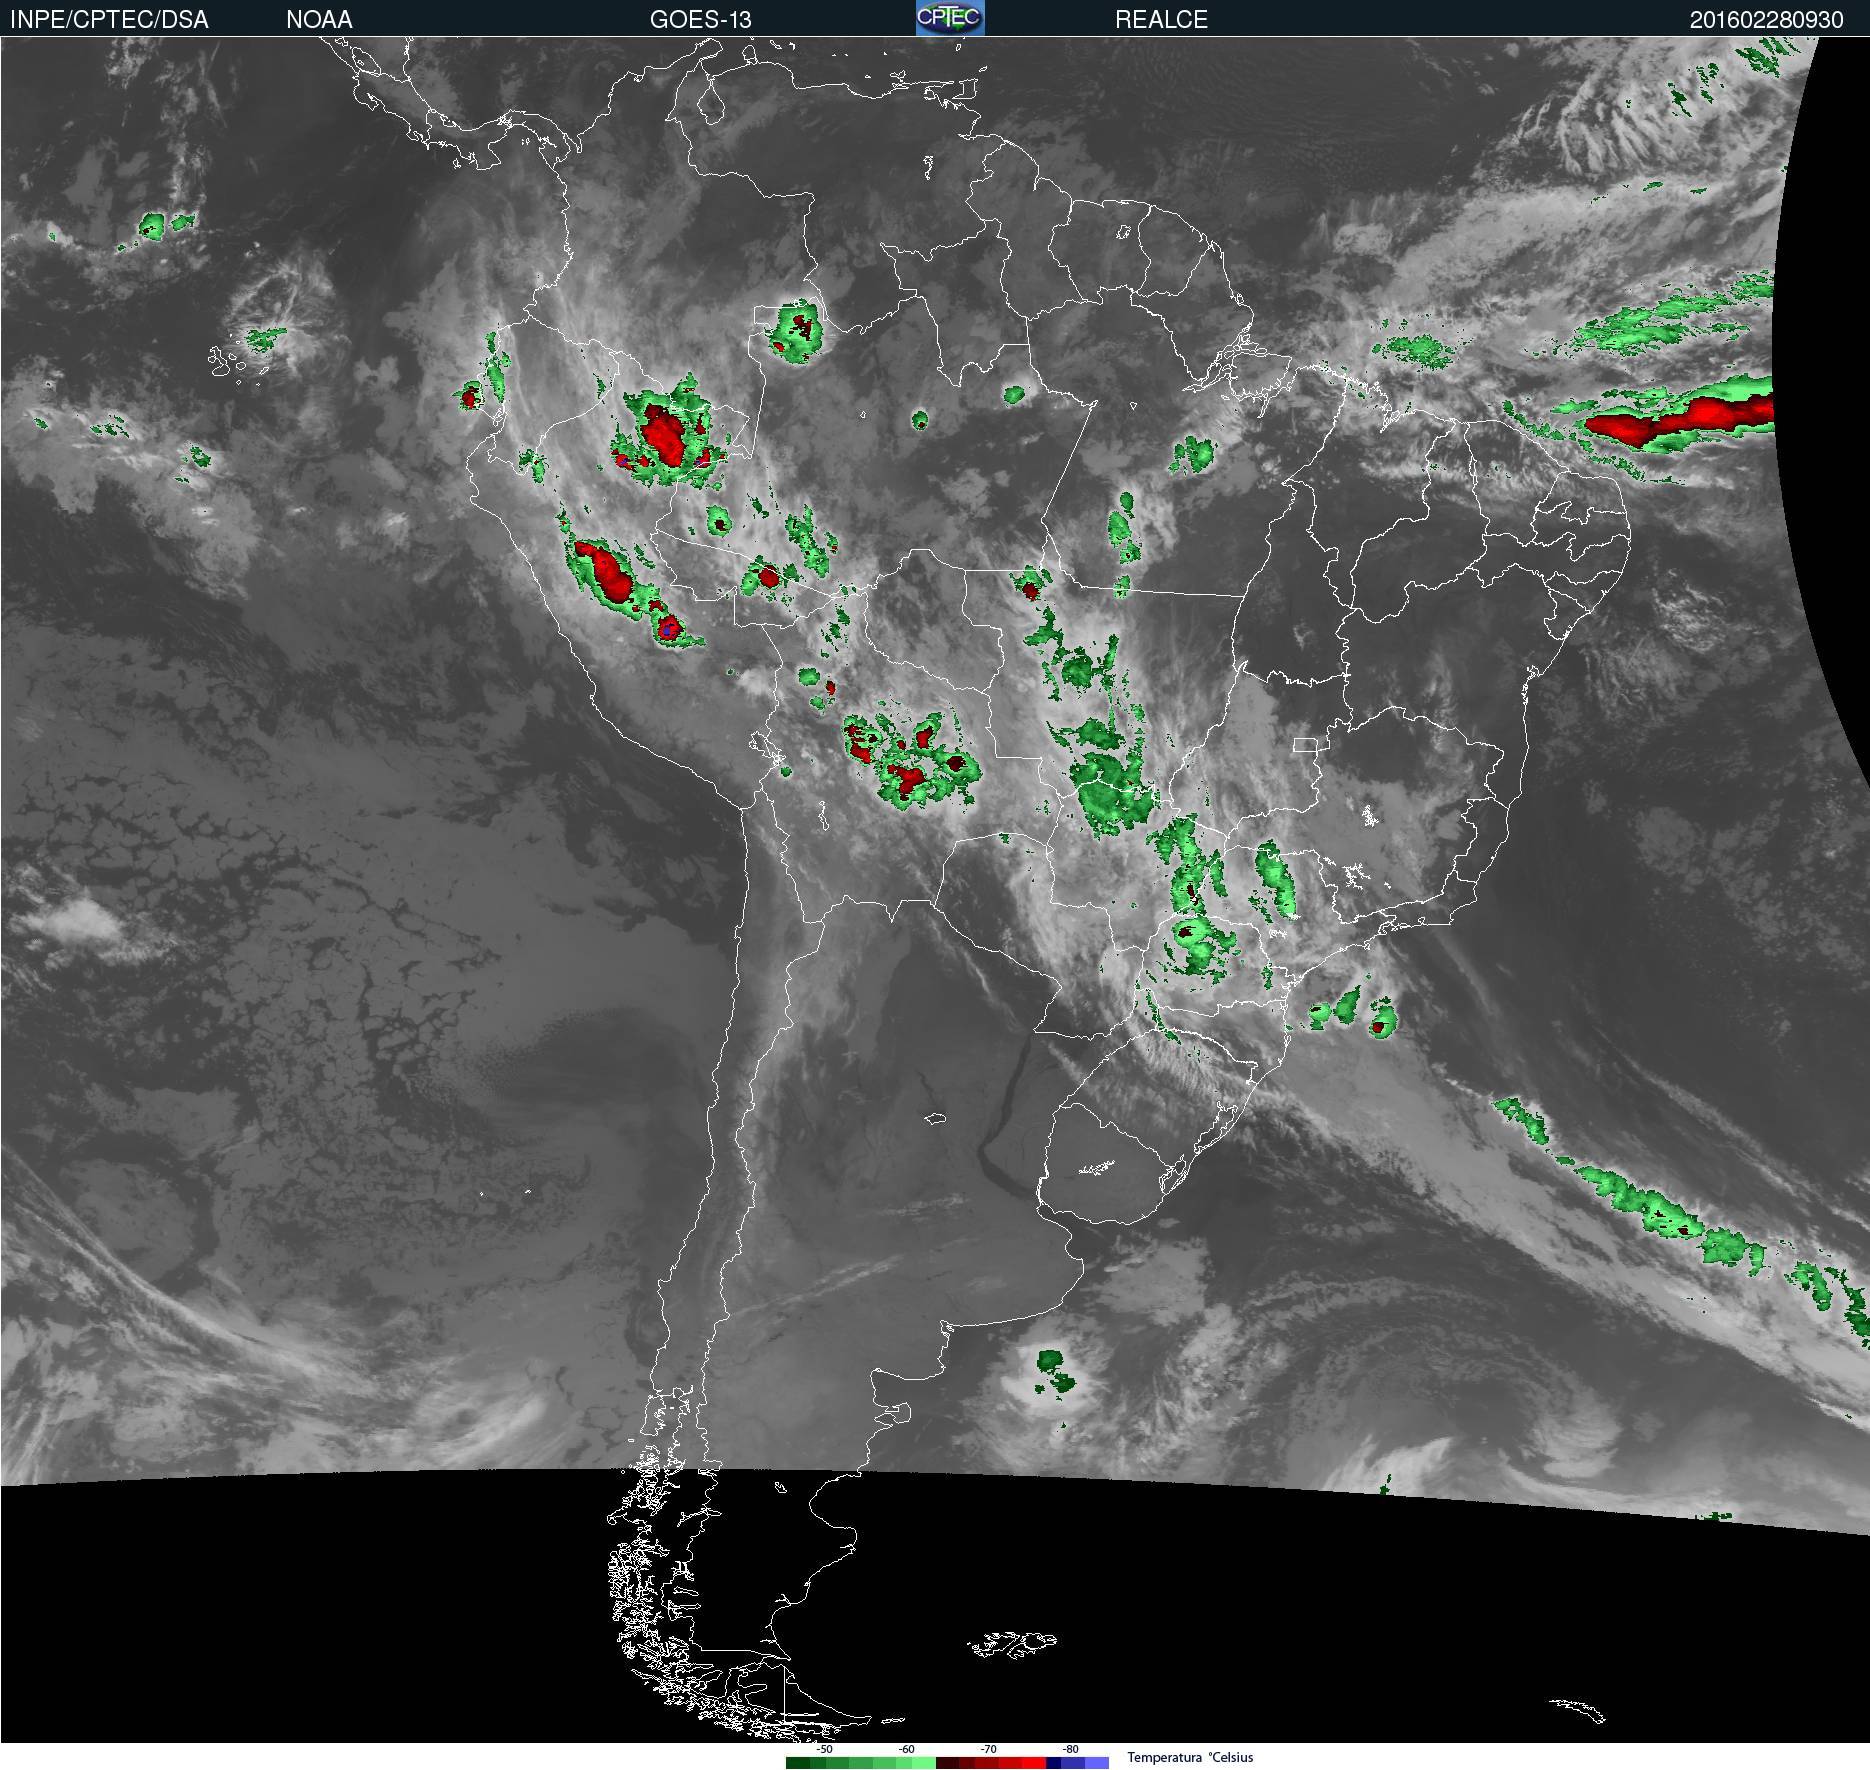1870x1770 pixels.
Task: Click the -80 legend value
Action: click(x=1070, y=1749)
